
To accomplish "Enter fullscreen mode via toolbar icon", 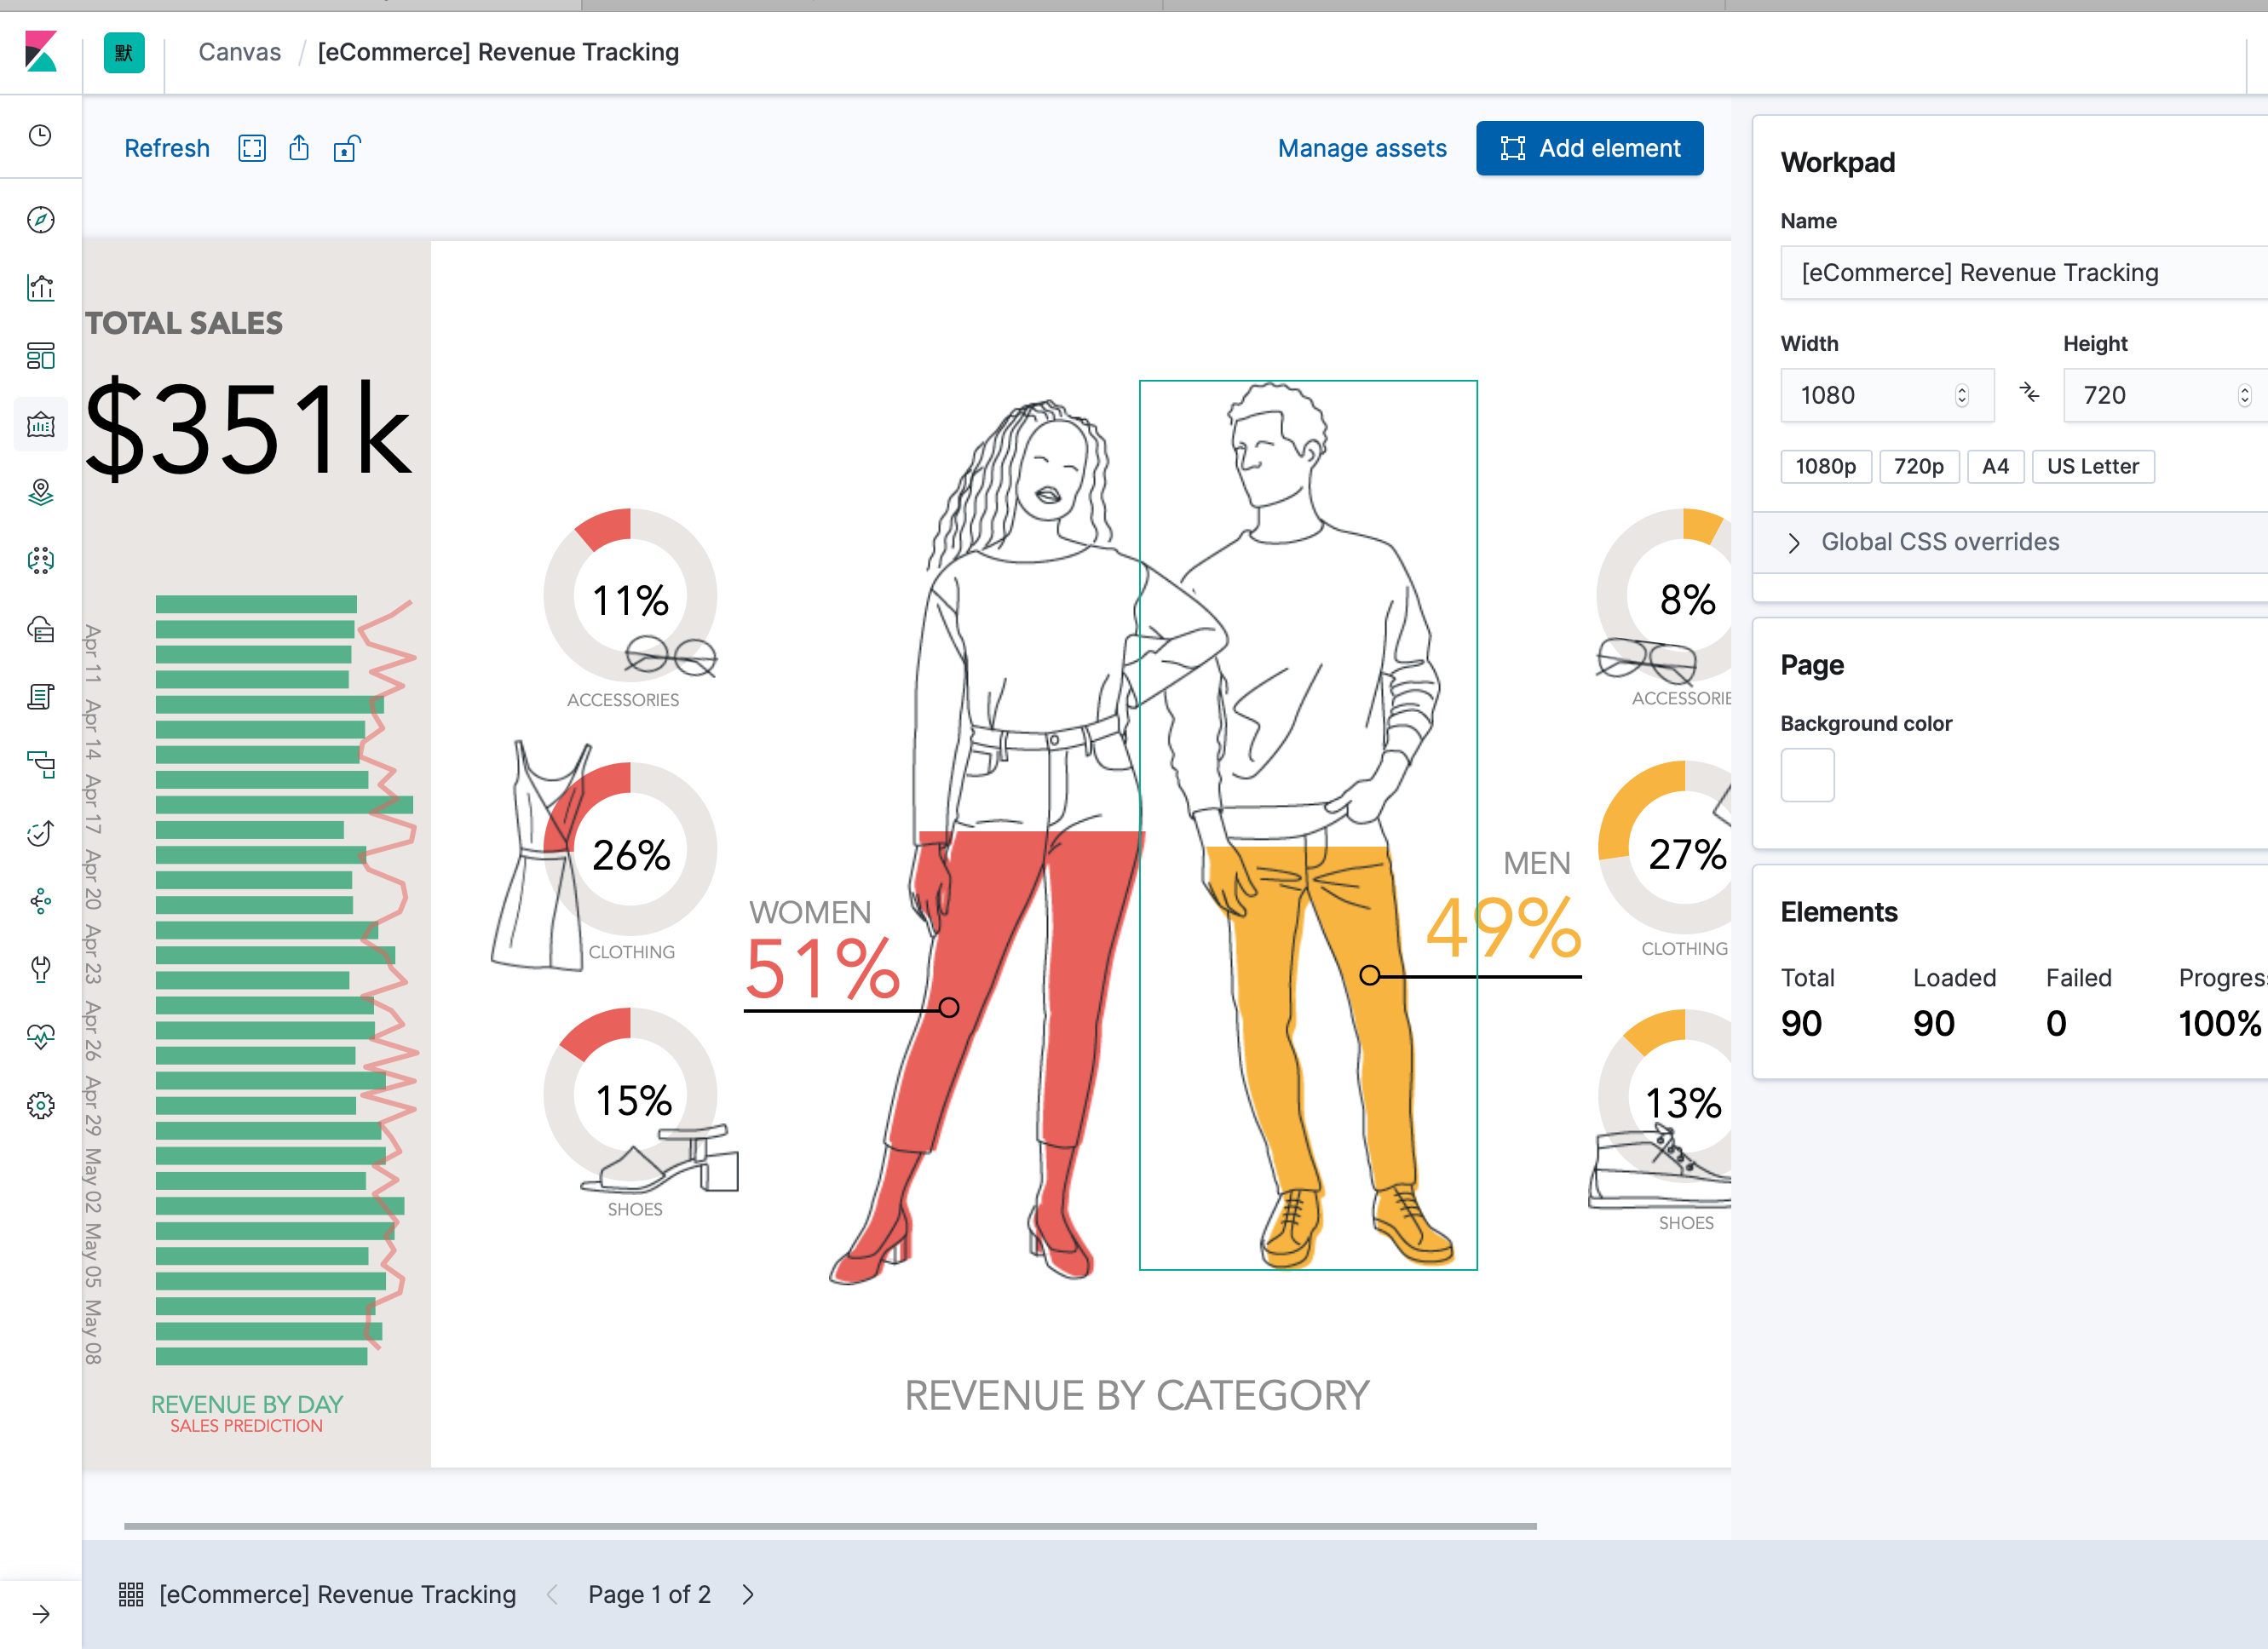I will click(x=252, y=149).
